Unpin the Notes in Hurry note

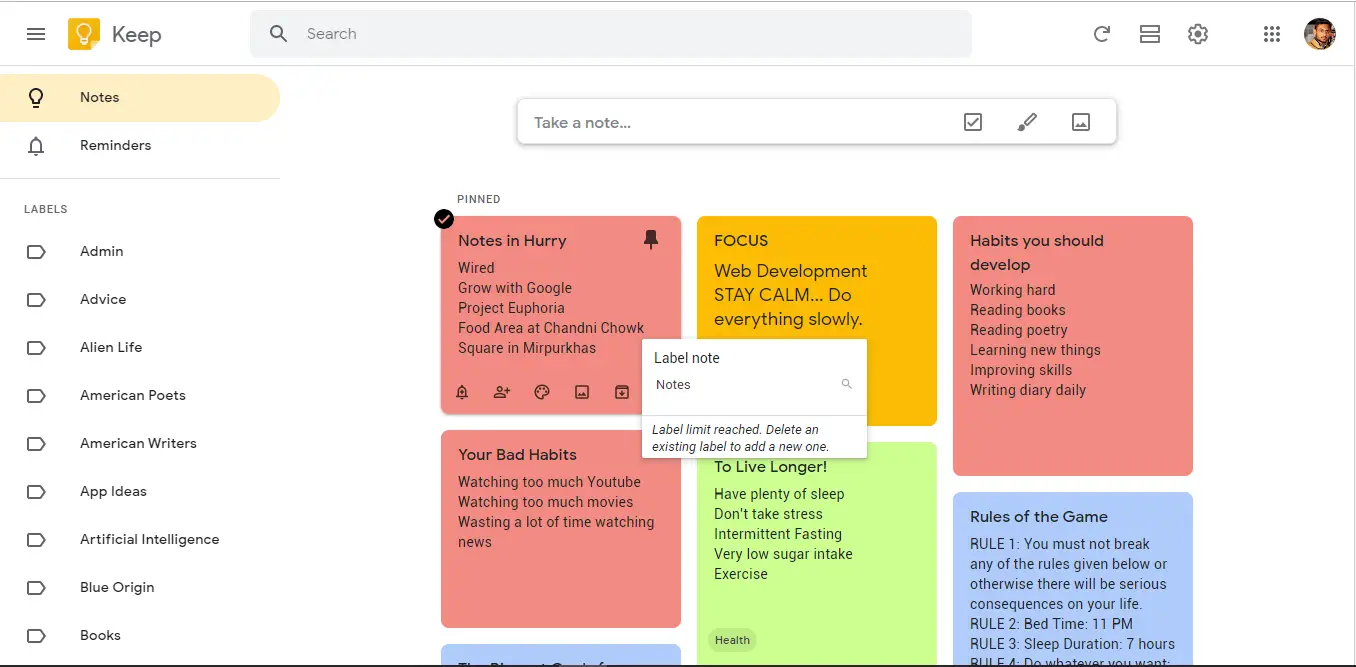pos(651,239)
